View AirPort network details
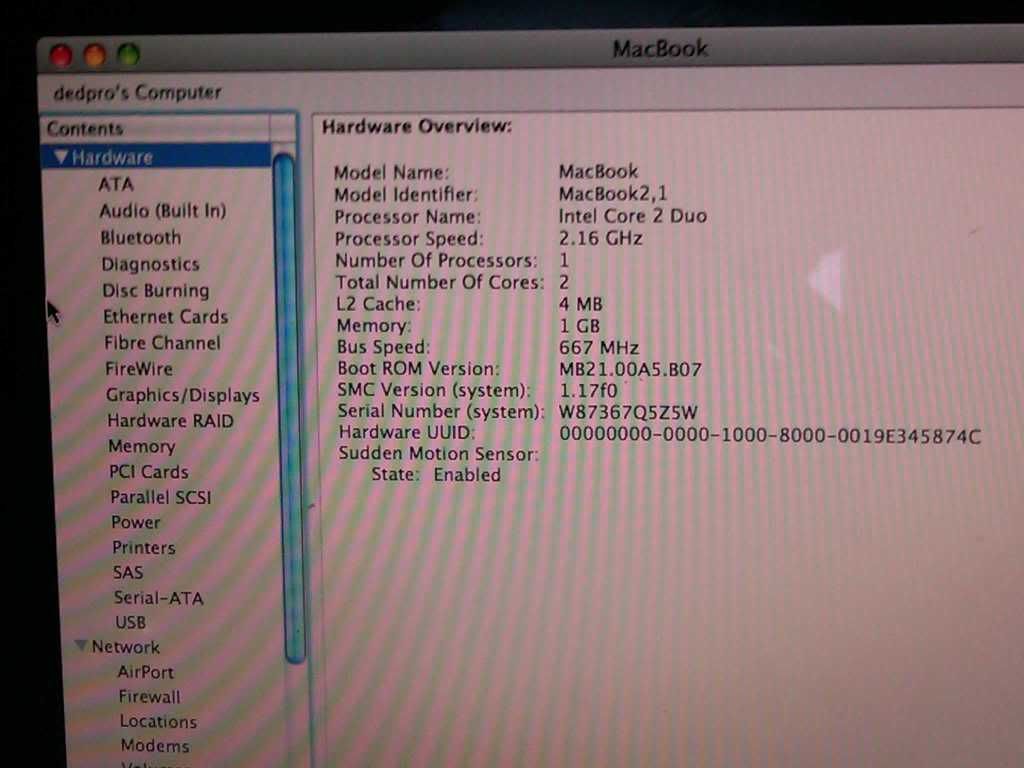Image resolution: width=1024 pixels, height=768 pixels. [145, 672]
